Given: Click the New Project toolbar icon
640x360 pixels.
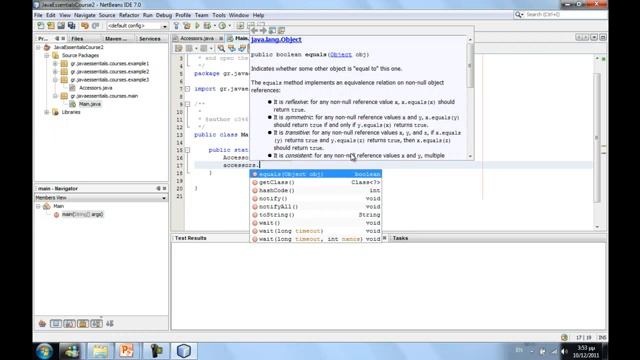Looking at the screenshot, I should 51,26.
